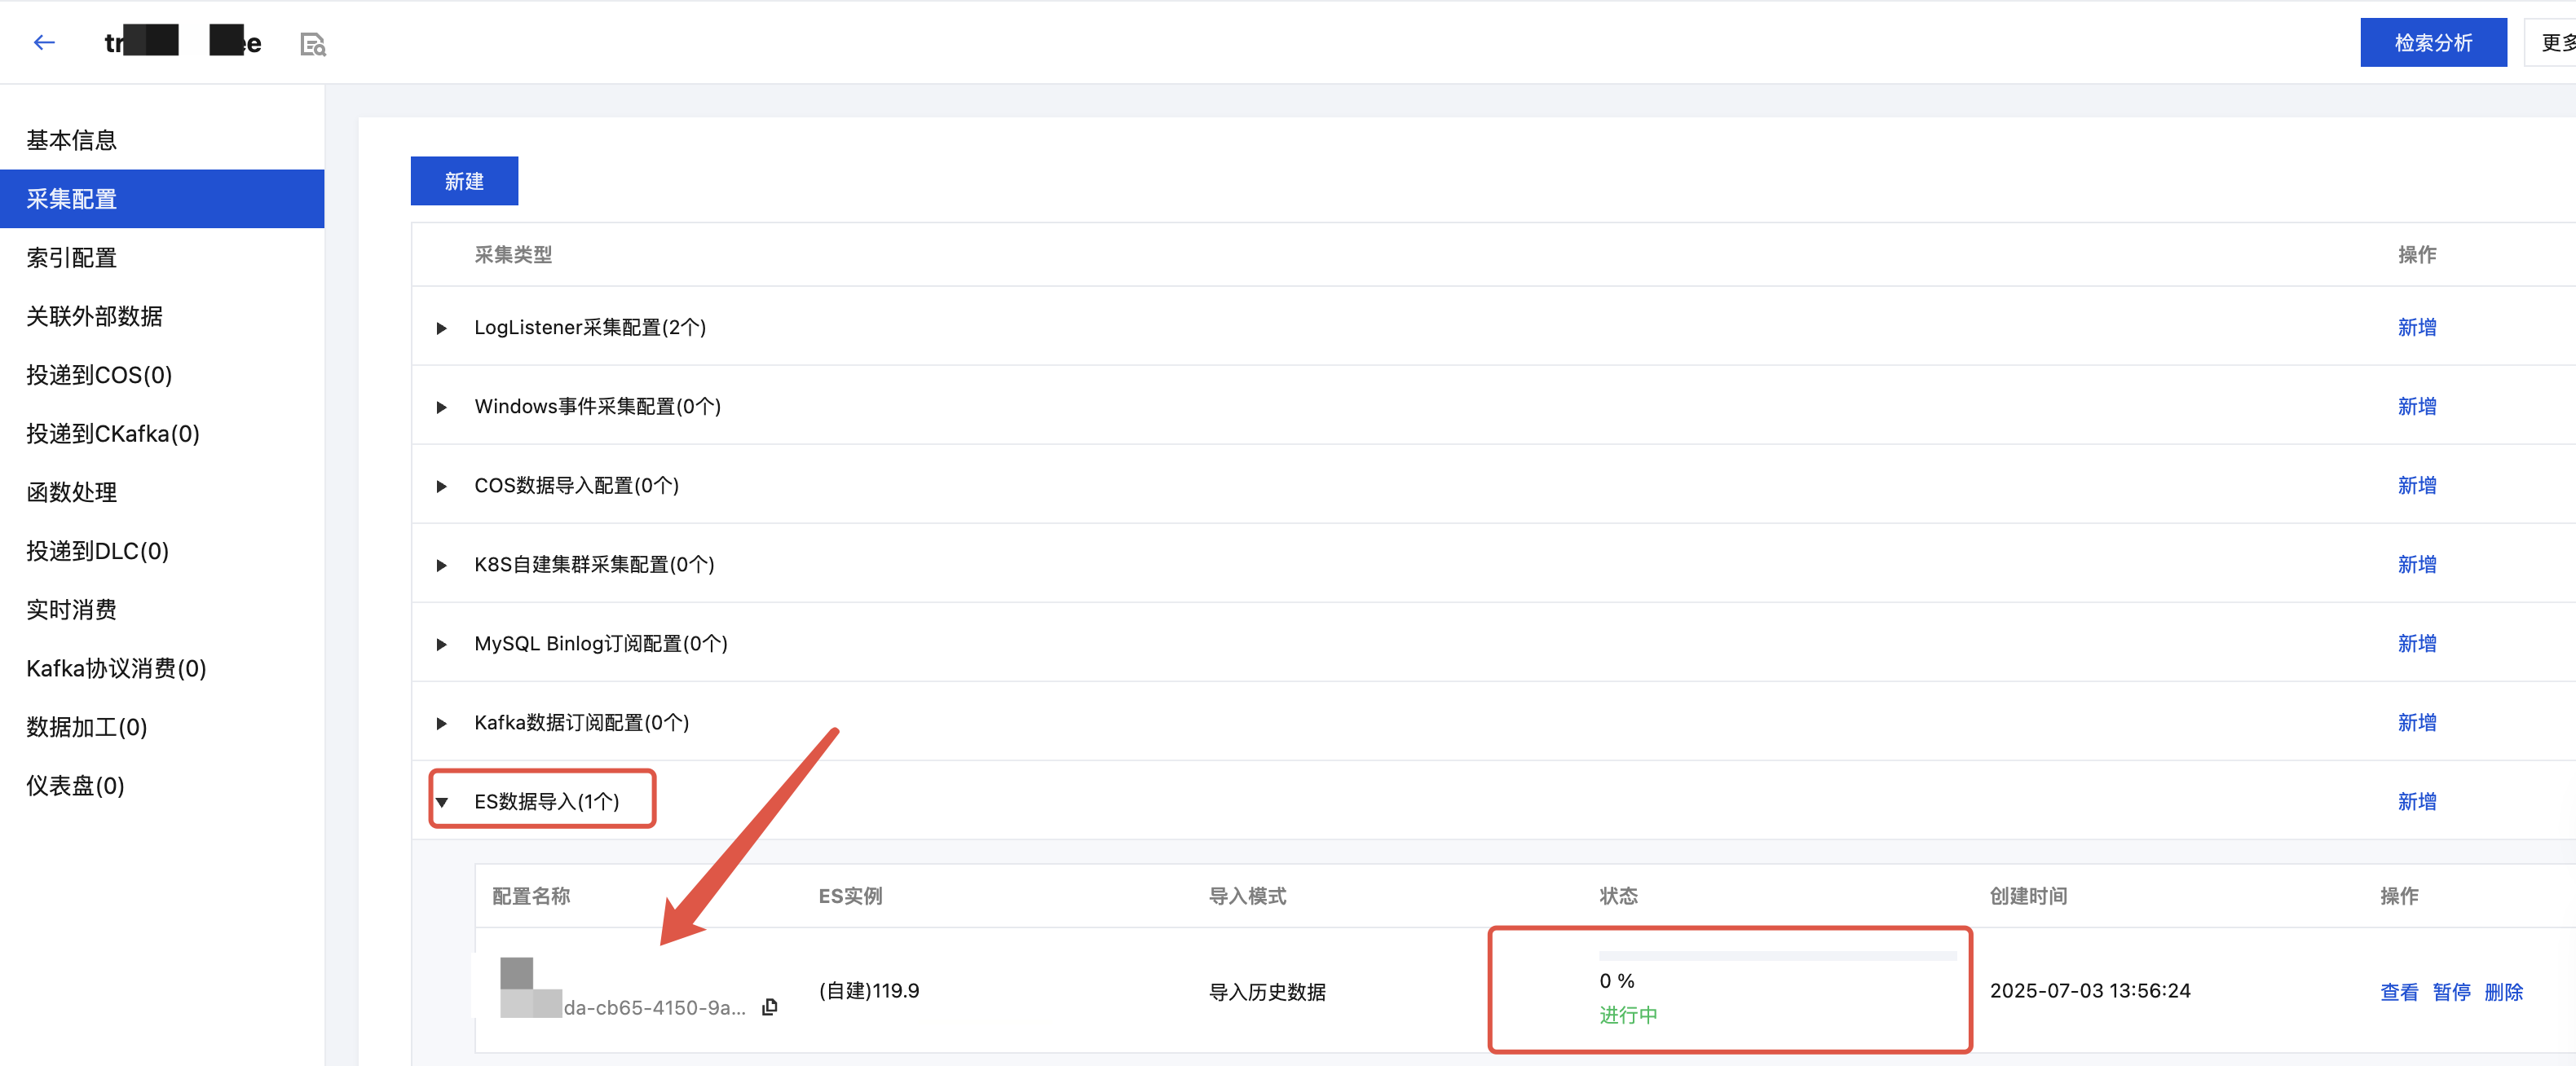The height and width of the screenshot is (1066, 2576).
Task: Click 暂停 for the ES import task
Action: pyautogui.click(x=2451, y=992)
